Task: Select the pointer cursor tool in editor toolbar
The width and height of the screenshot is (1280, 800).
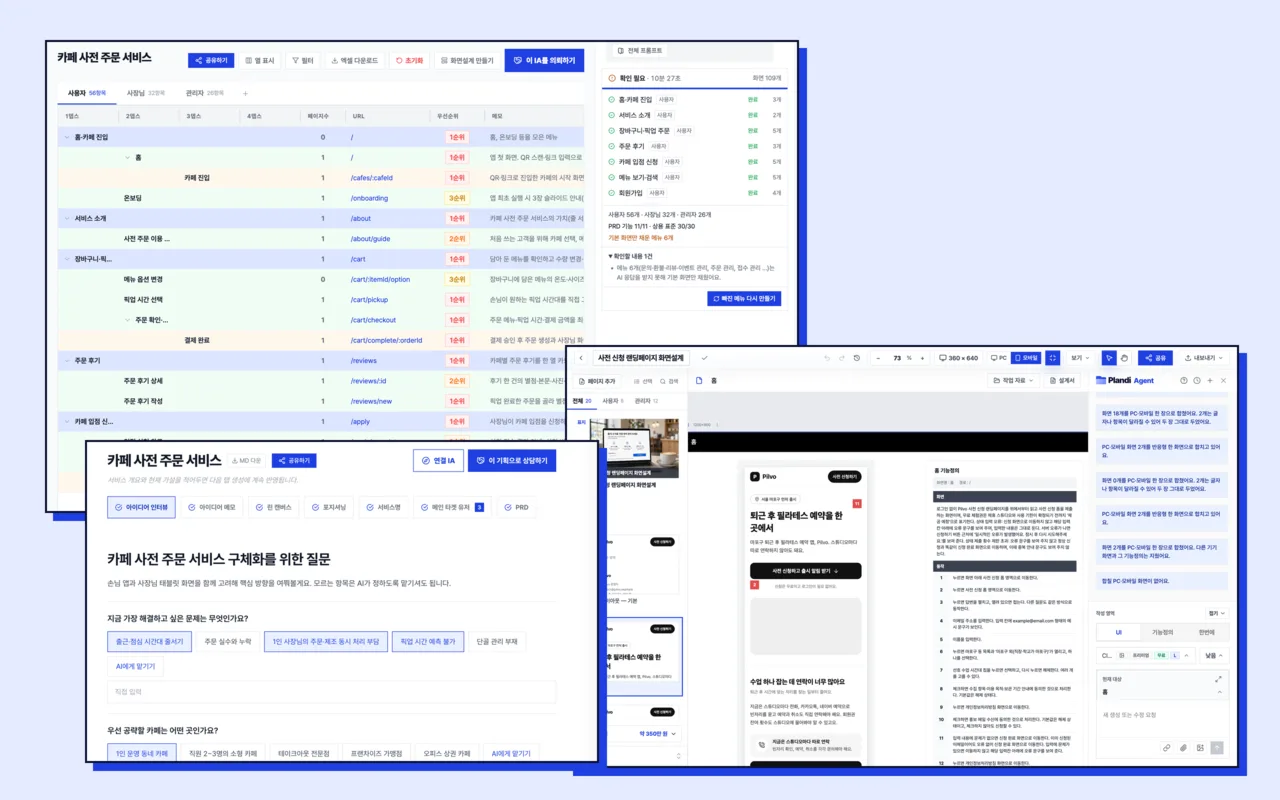Action: click(1109, 357)
